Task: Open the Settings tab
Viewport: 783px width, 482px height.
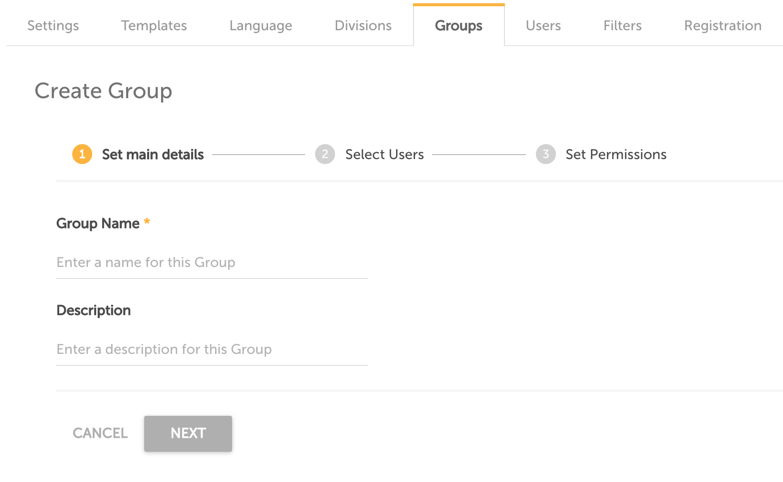Action: pyautogui.click(x=53, y=26)
